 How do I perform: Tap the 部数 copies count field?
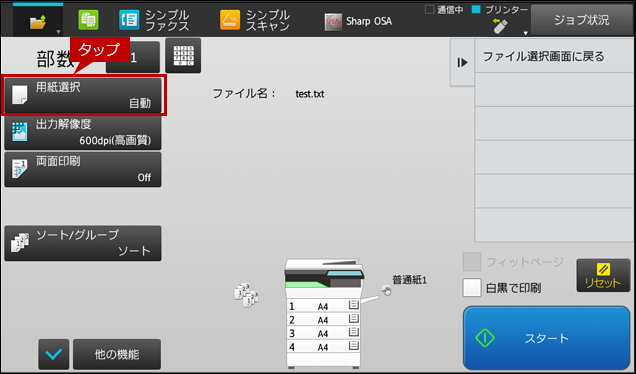[133, 57]
